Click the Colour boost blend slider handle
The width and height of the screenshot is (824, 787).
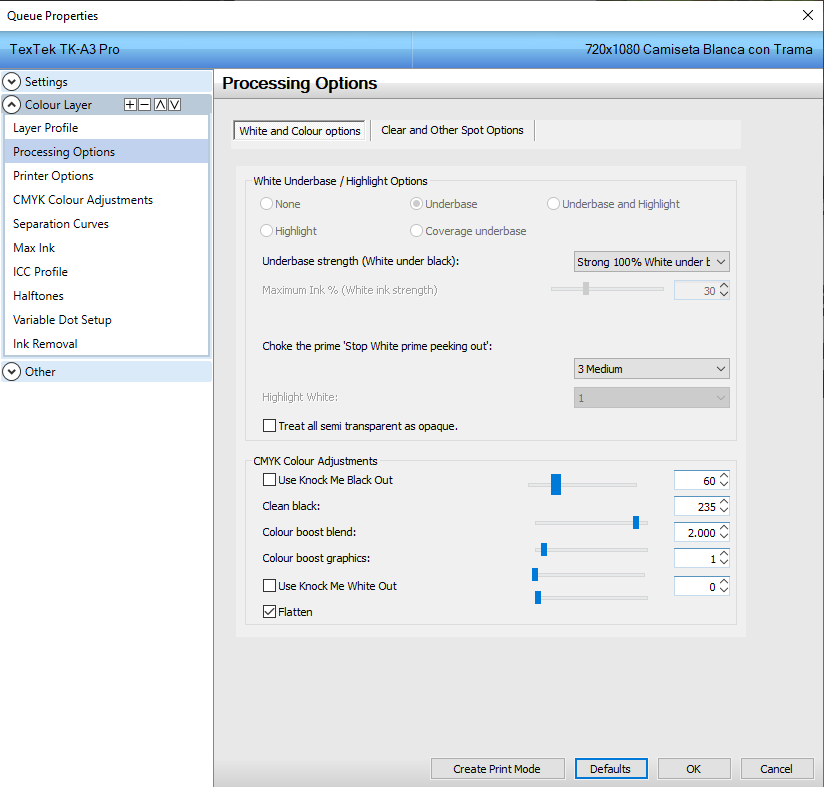[x=544, y=550]
